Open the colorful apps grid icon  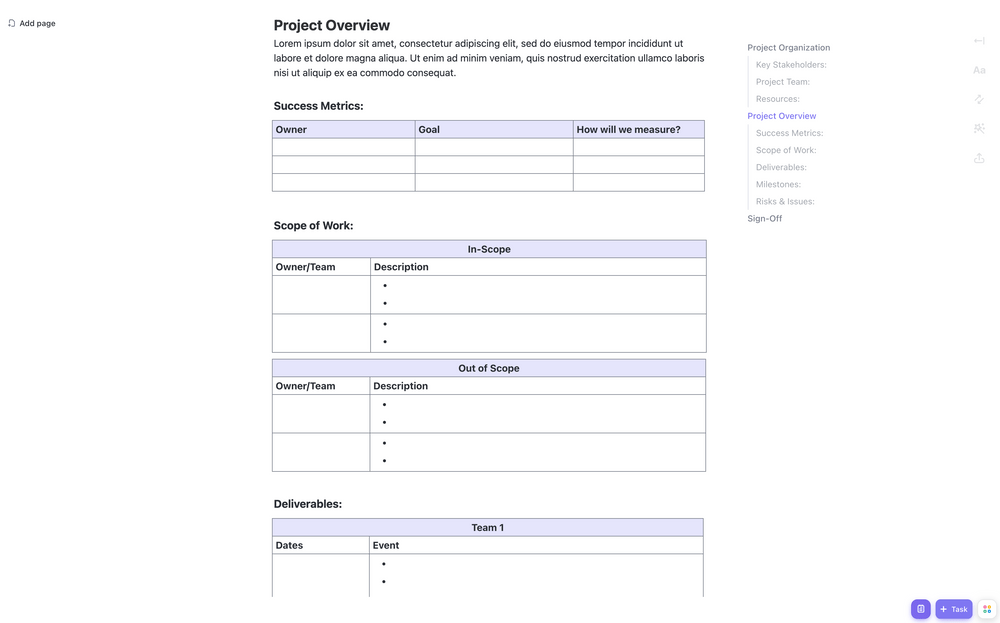[x=987, y=609]
